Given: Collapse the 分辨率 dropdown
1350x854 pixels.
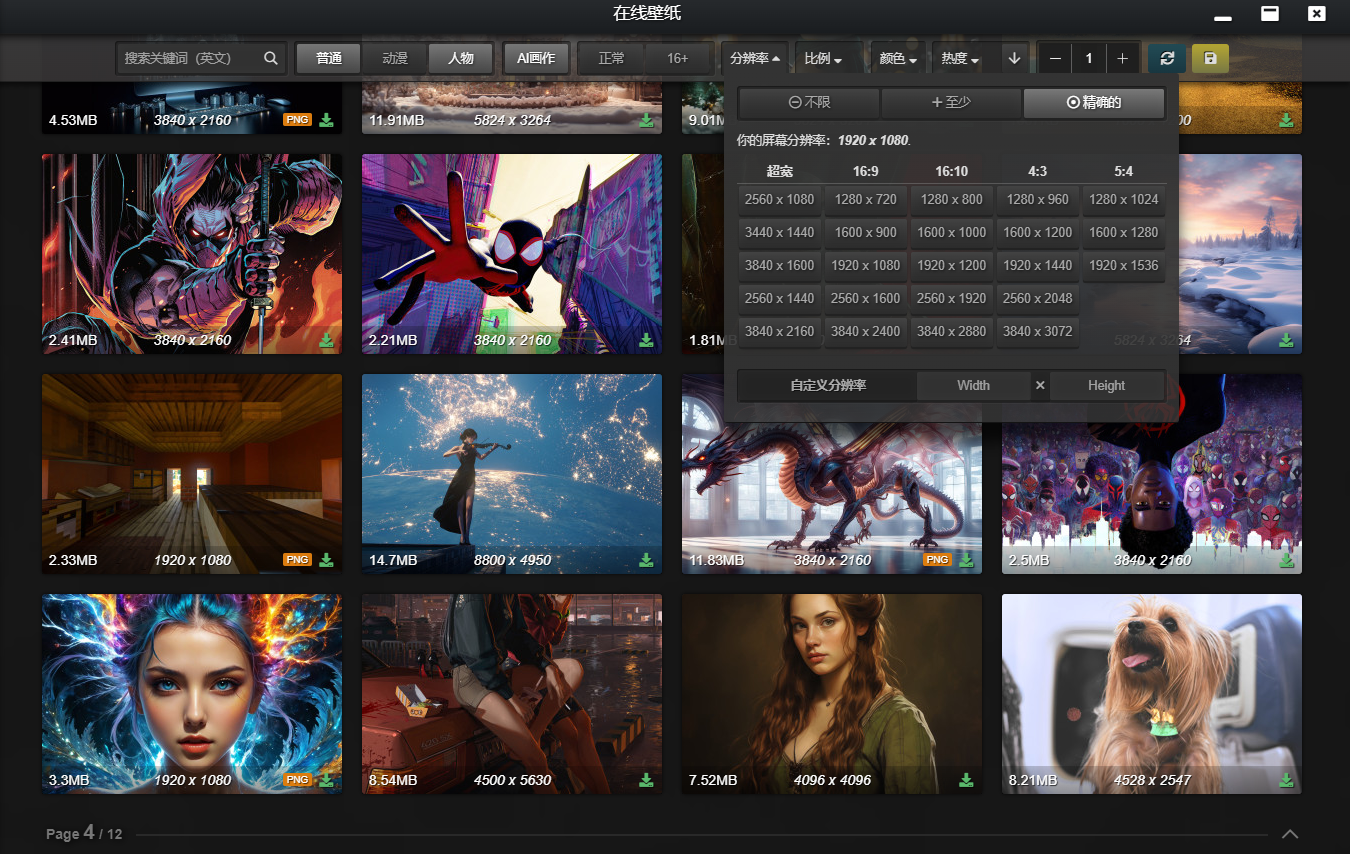Looking at the screenshot, I should tap(755, 59).
